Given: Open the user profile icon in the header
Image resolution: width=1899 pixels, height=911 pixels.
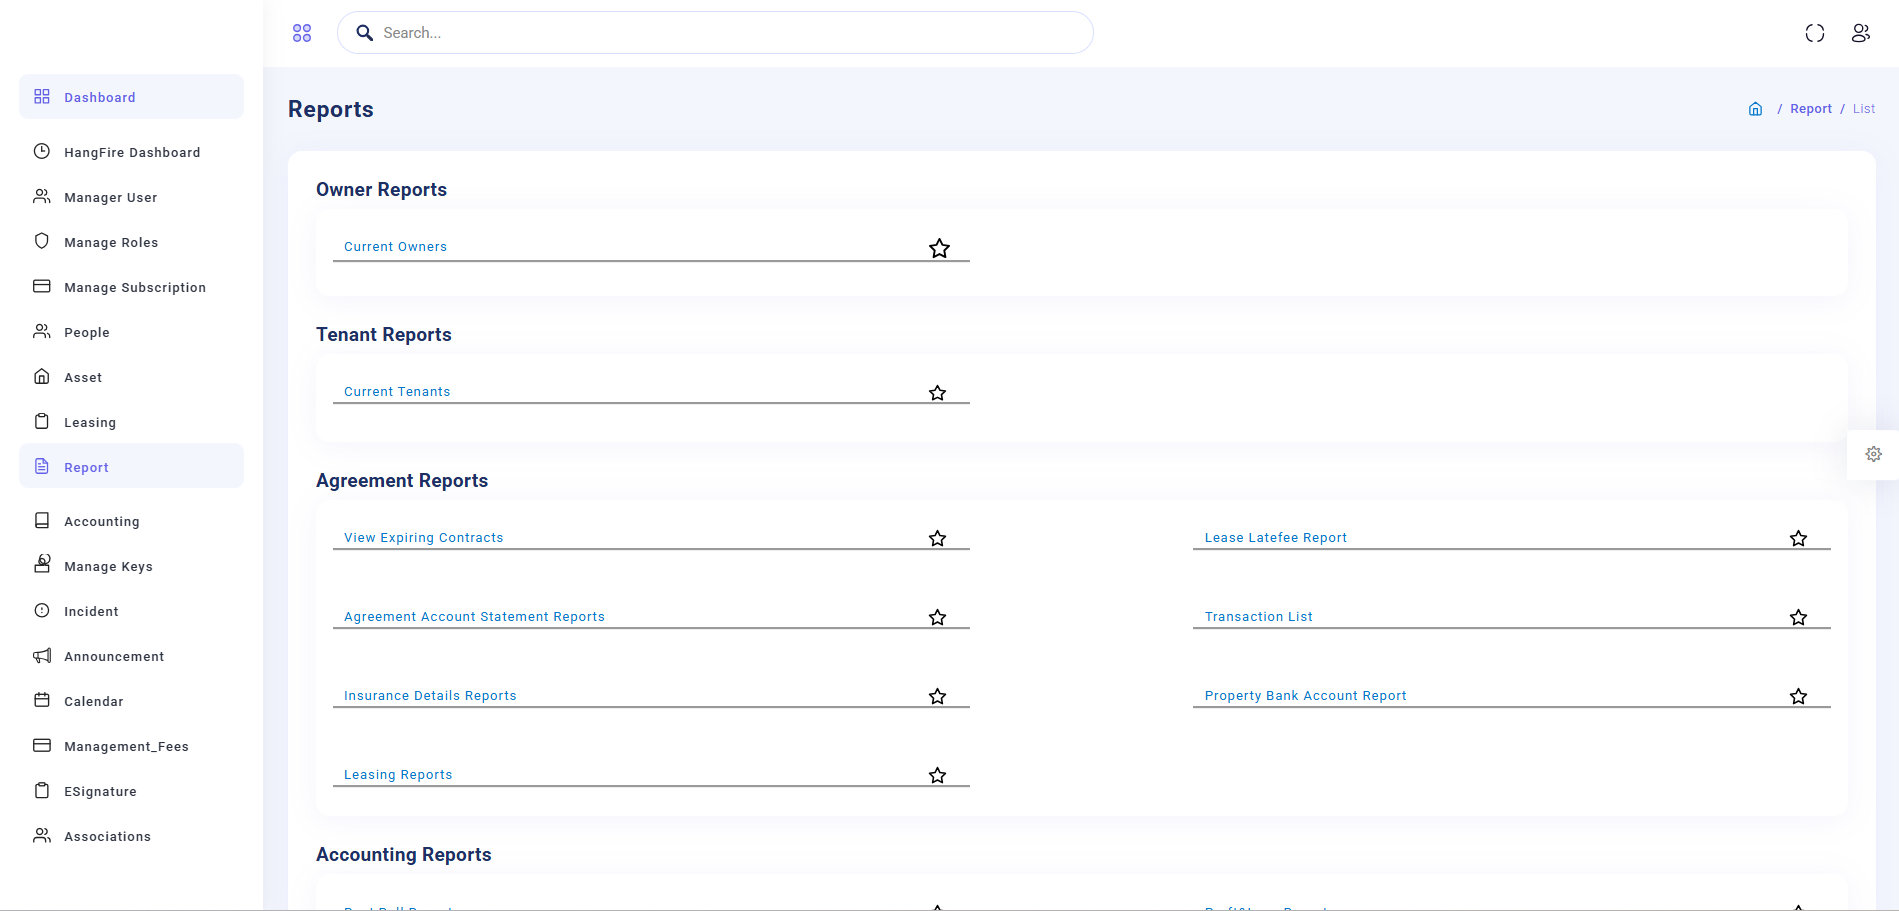Looking at the screenshot, I should (1860, 33).
